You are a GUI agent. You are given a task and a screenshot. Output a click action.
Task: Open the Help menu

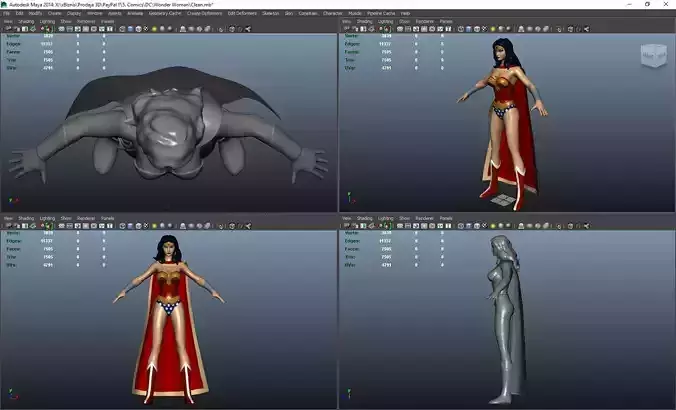(405, 13)
